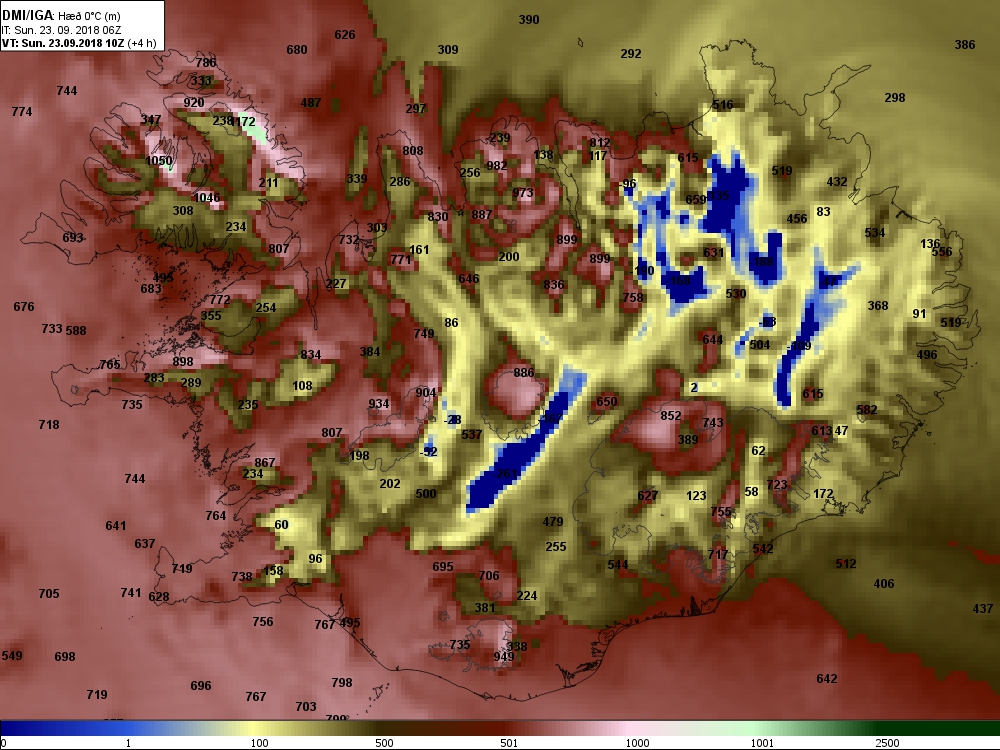Click the '2500' label under the color scale
Screen dimensions: 1000x750
tap(887, 743)
